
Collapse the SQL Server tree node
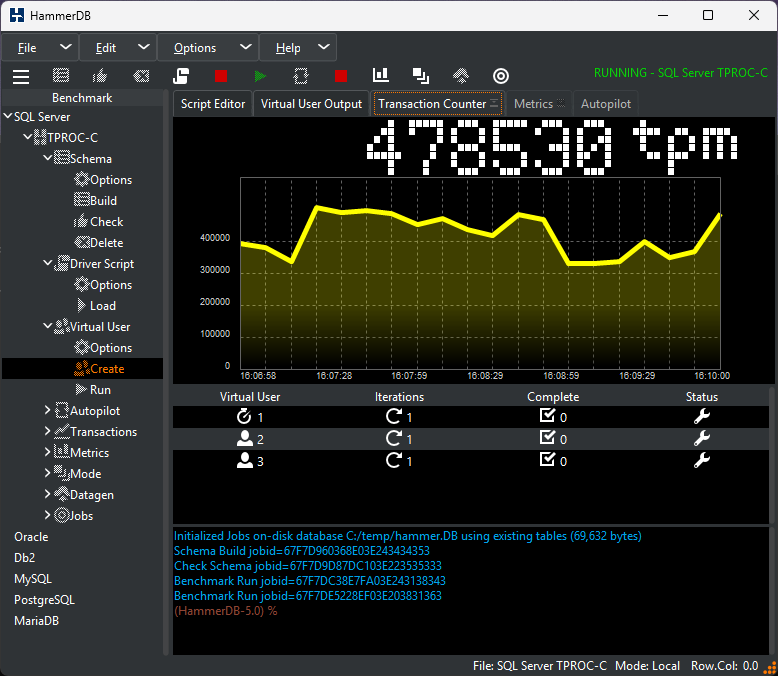(8, 116)
